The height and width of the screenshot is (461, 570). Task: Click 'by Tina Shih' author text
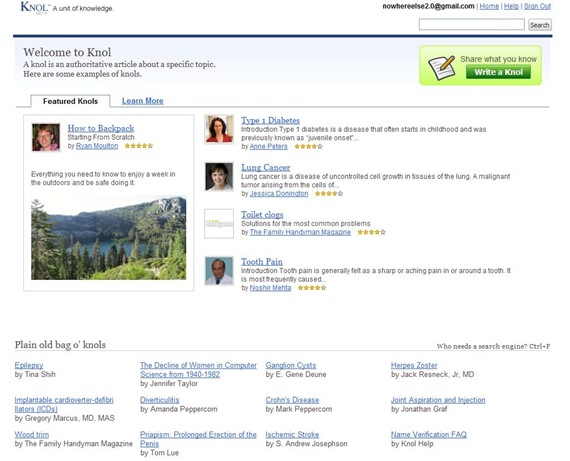point(35,374)
